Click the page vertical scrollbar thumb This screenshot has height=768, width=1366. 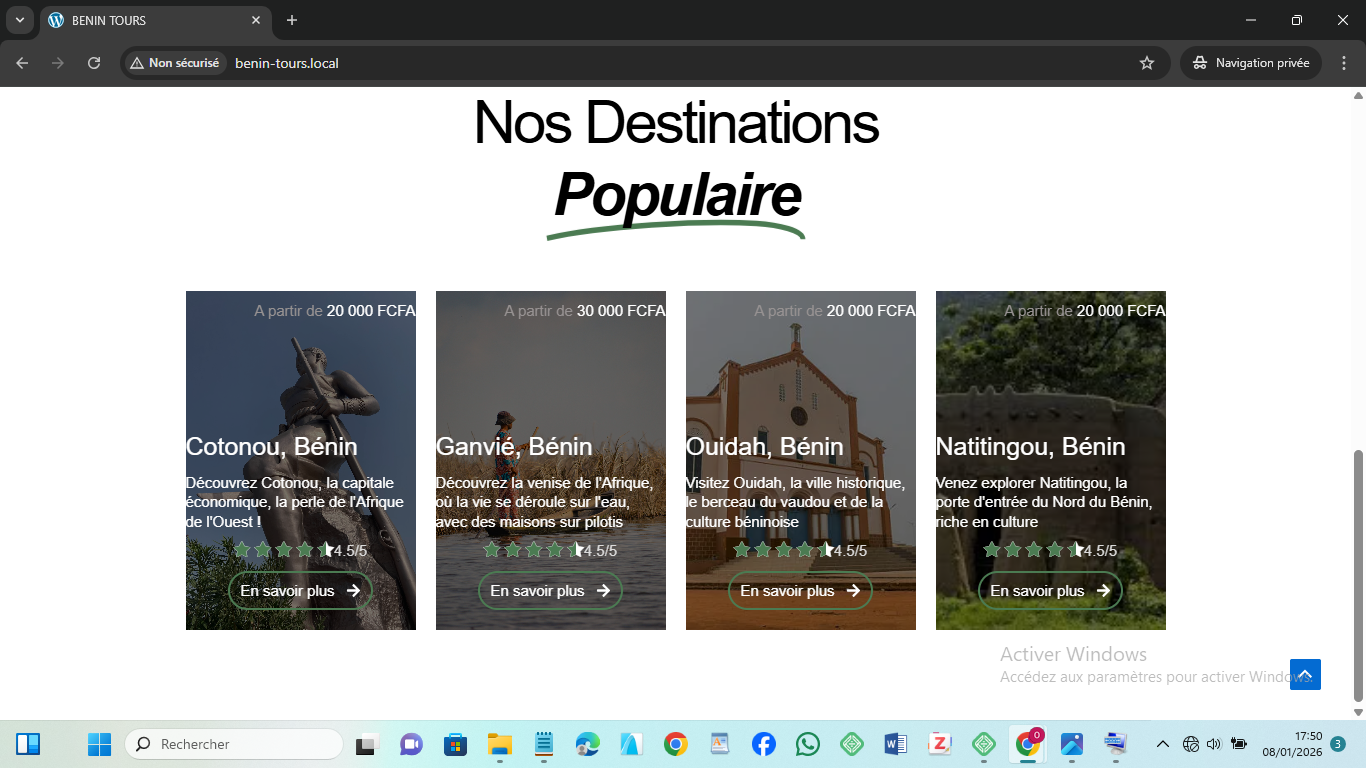click(1358, 575)
